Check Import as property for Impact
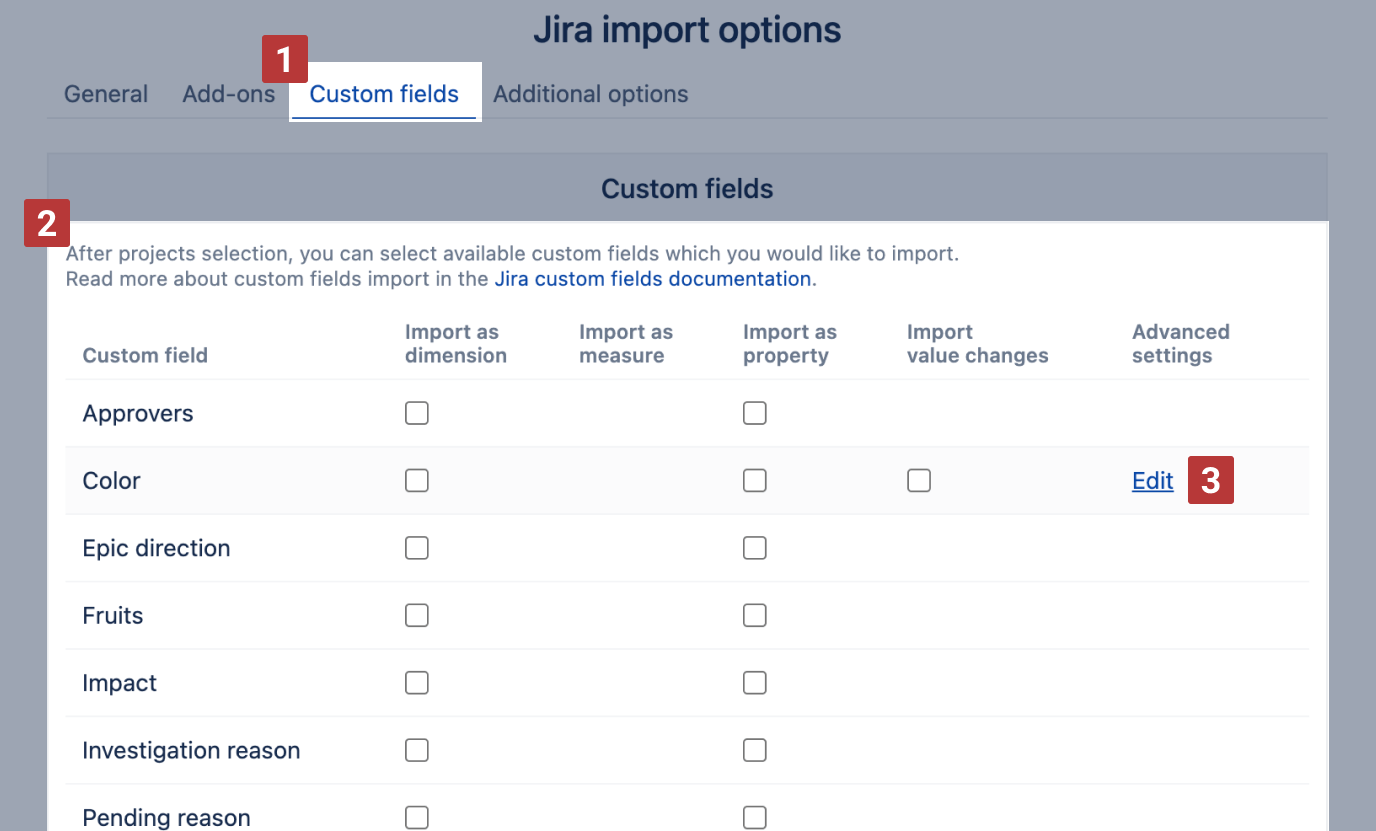The height and width of the screenshot is (831, 1376). tap(755, 683)
